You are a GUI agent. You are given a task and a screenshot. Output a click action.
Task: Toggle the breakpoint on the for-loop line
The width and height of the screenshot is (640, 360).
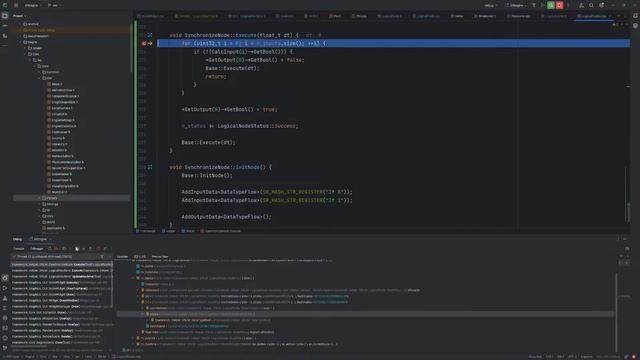coord(144,43)
